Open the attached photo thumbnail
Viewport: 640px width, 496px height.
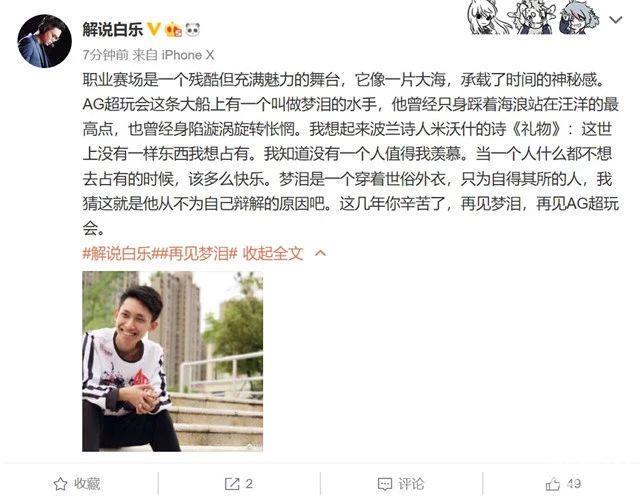click(172, 361)
